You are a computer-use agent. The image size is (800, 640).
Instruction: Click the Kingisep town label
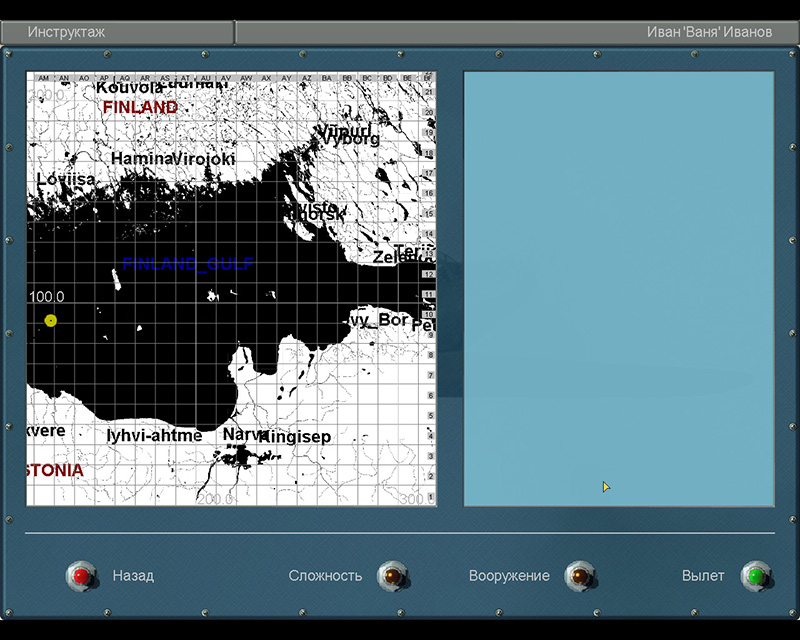296,437
